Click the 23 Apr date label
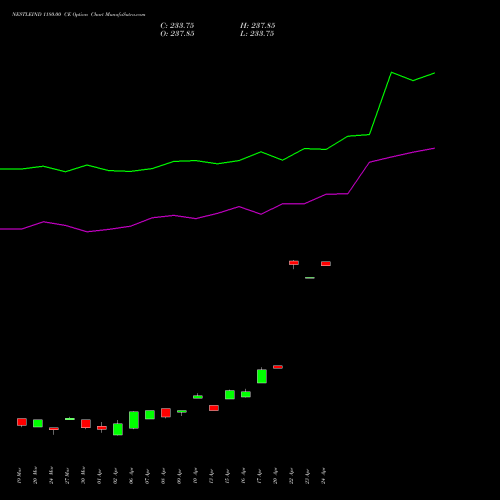 [x=307, y=476]
